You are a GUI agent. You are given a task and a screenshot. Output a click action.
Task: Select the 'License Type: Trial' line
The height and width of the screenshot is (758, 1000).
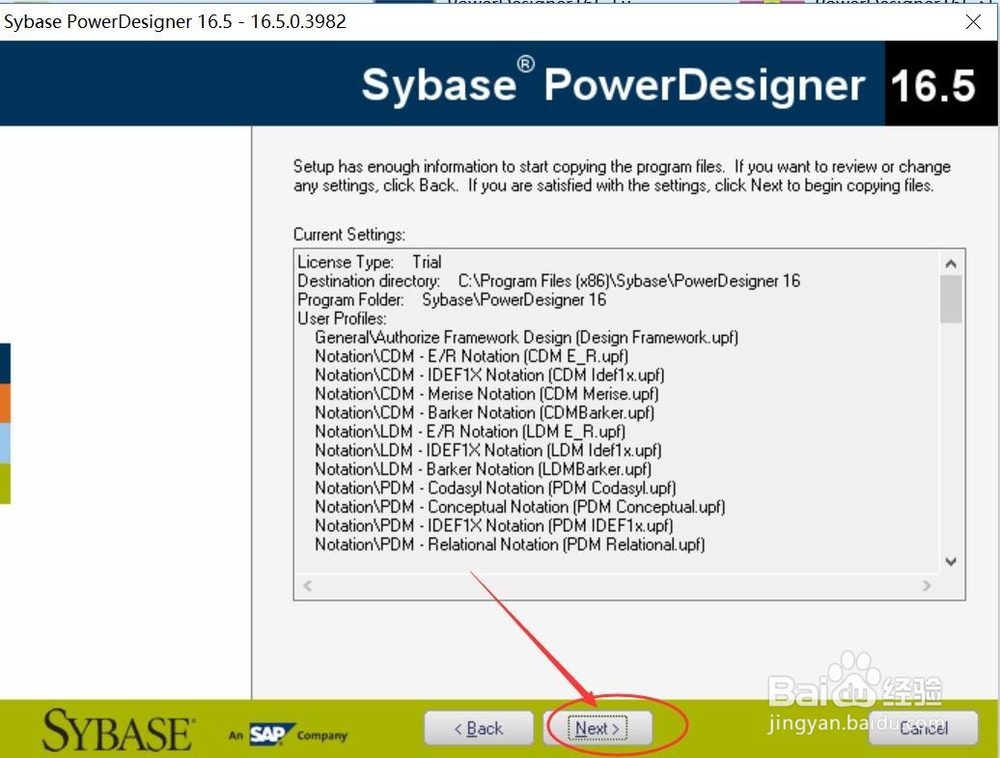coord(369,262)
